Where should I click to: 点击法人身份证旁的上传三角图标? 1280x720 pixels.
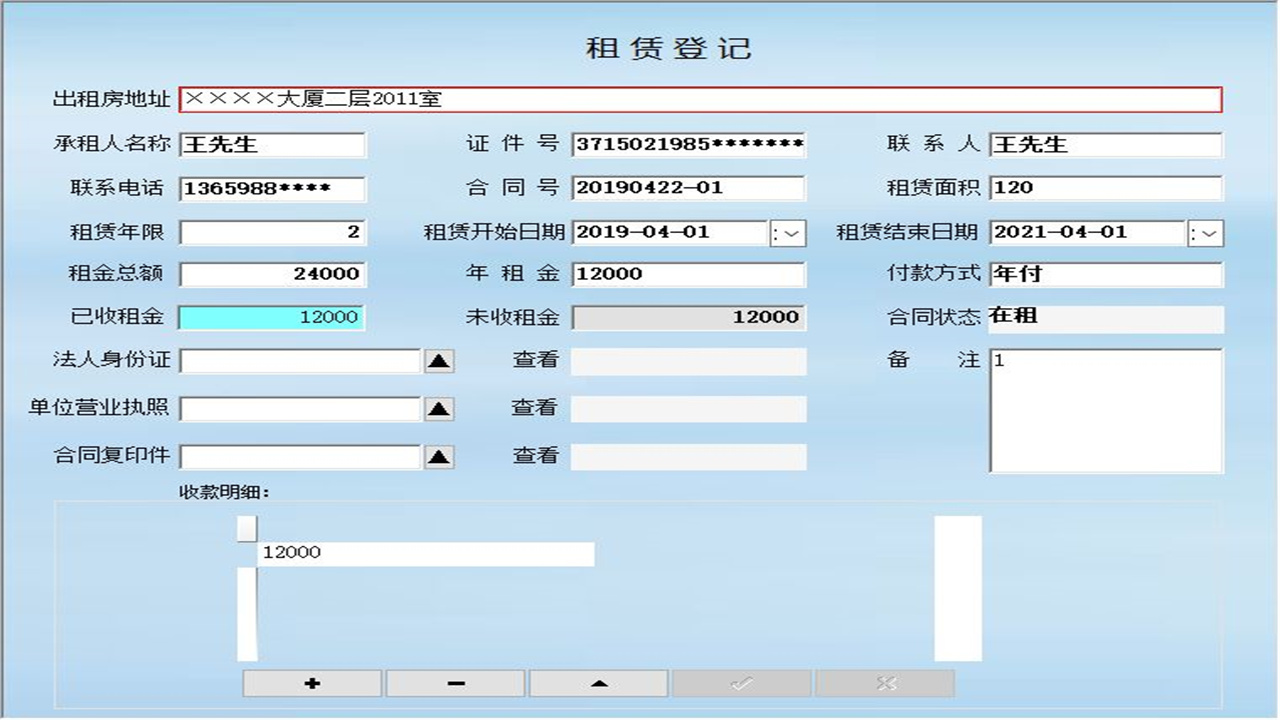coord(440,360)
